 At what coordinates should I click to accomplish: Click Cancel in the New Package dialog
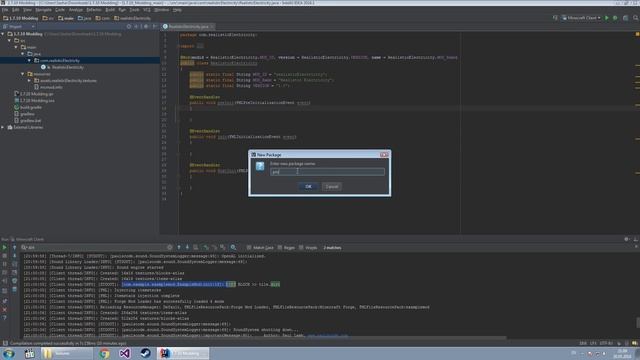[x=332, y=187]
